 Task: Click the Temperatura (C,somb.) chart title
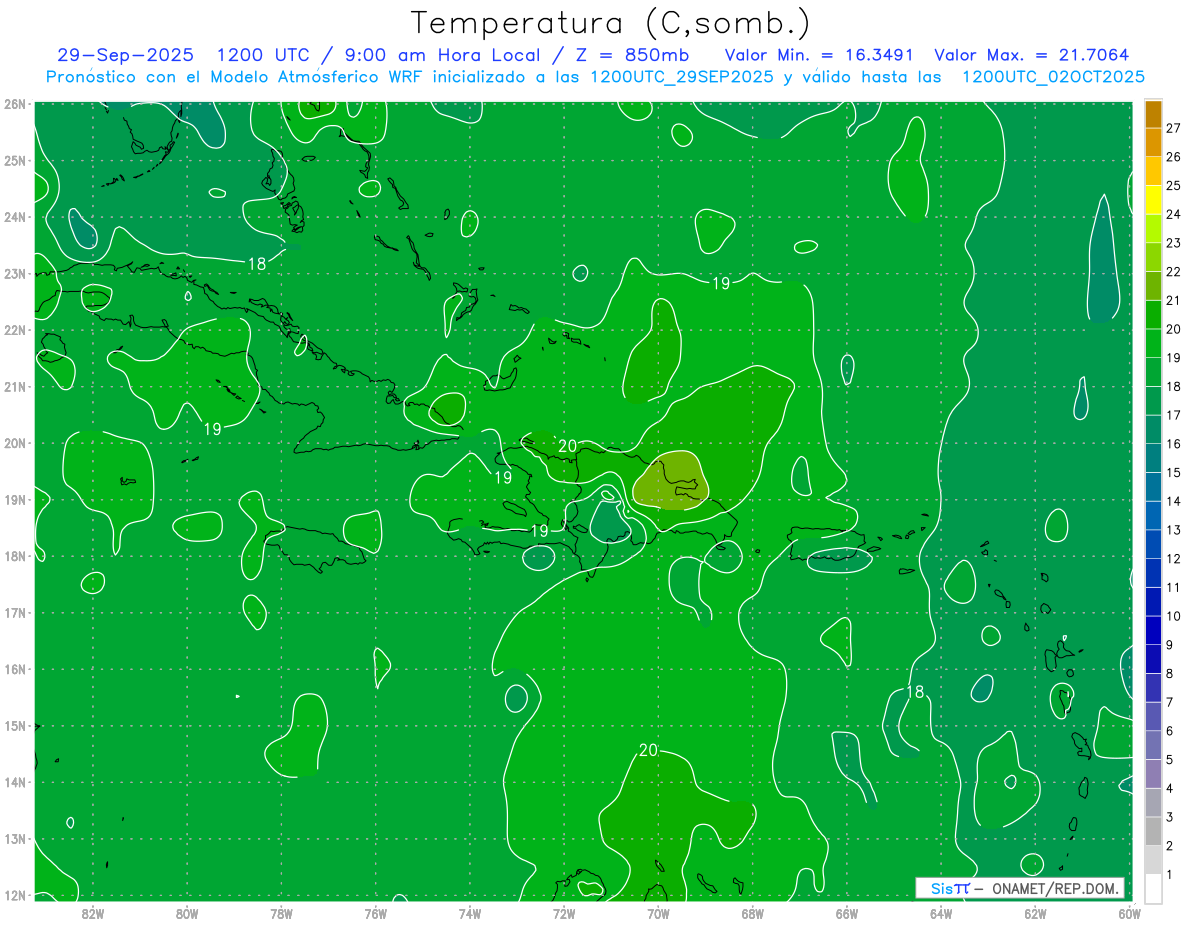tap(610, 23)
